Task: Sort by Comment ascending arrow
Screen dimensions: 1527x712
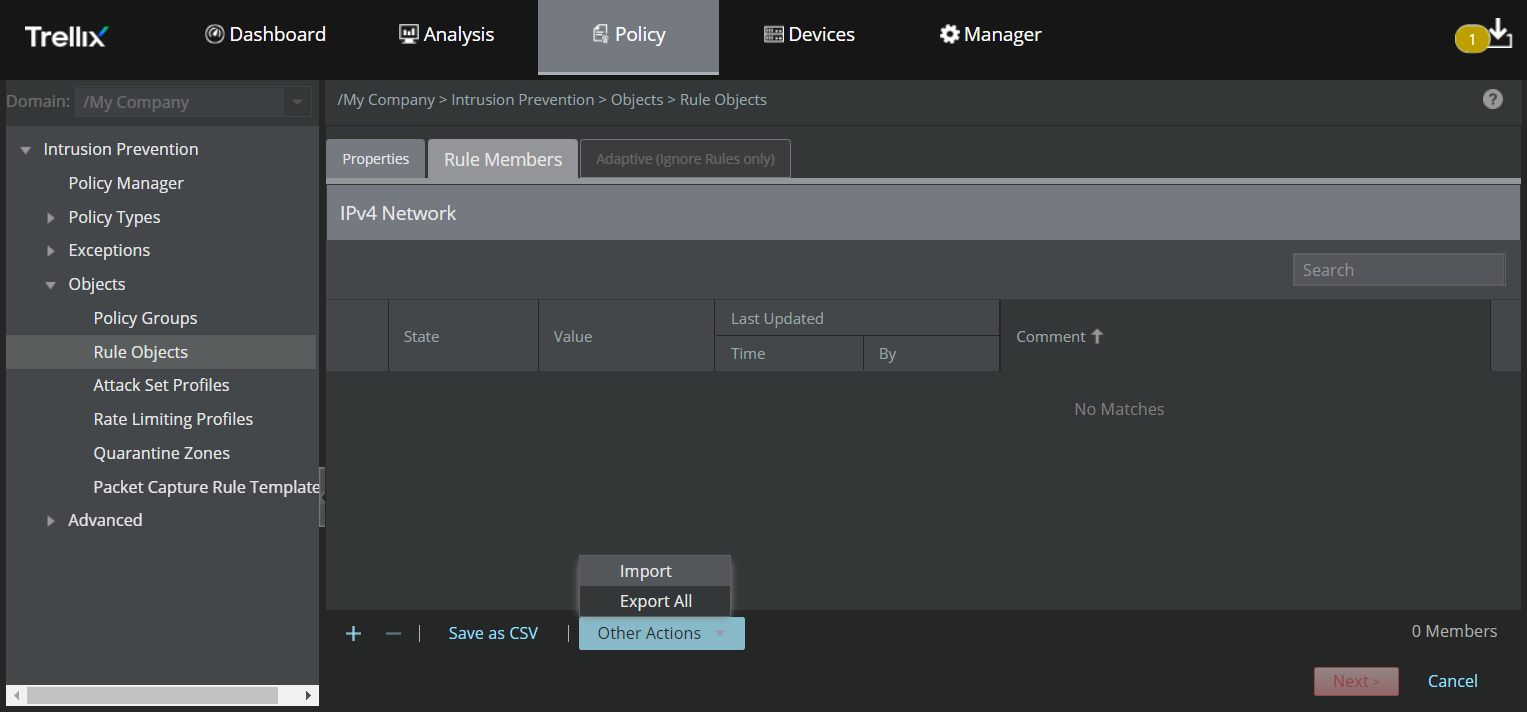Action: click(x=1097, y=336)
